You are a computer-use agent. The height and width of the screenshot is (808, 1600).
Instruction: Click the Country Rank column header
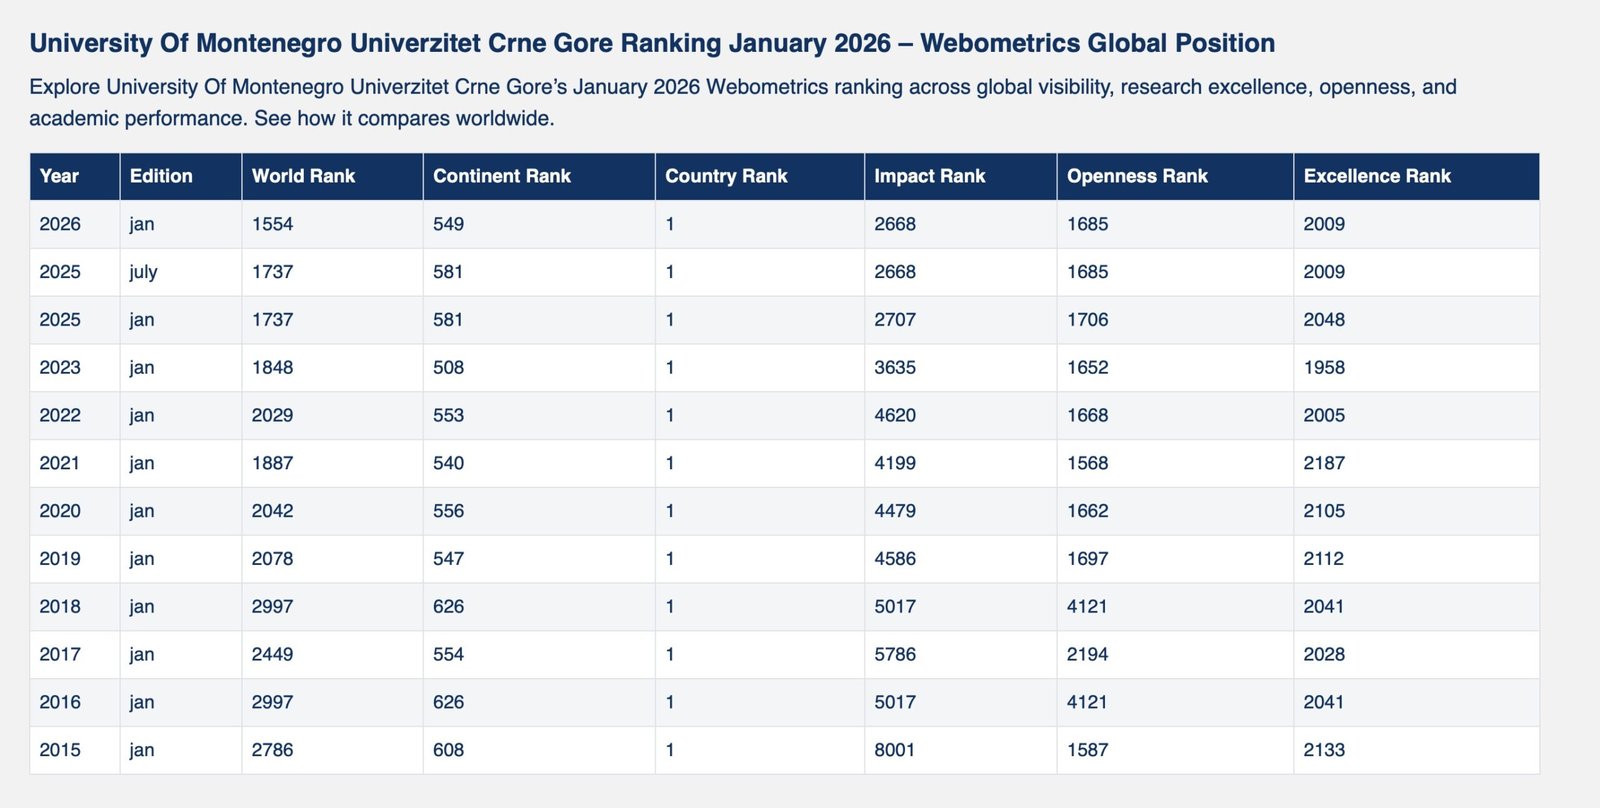pos(726,176)
